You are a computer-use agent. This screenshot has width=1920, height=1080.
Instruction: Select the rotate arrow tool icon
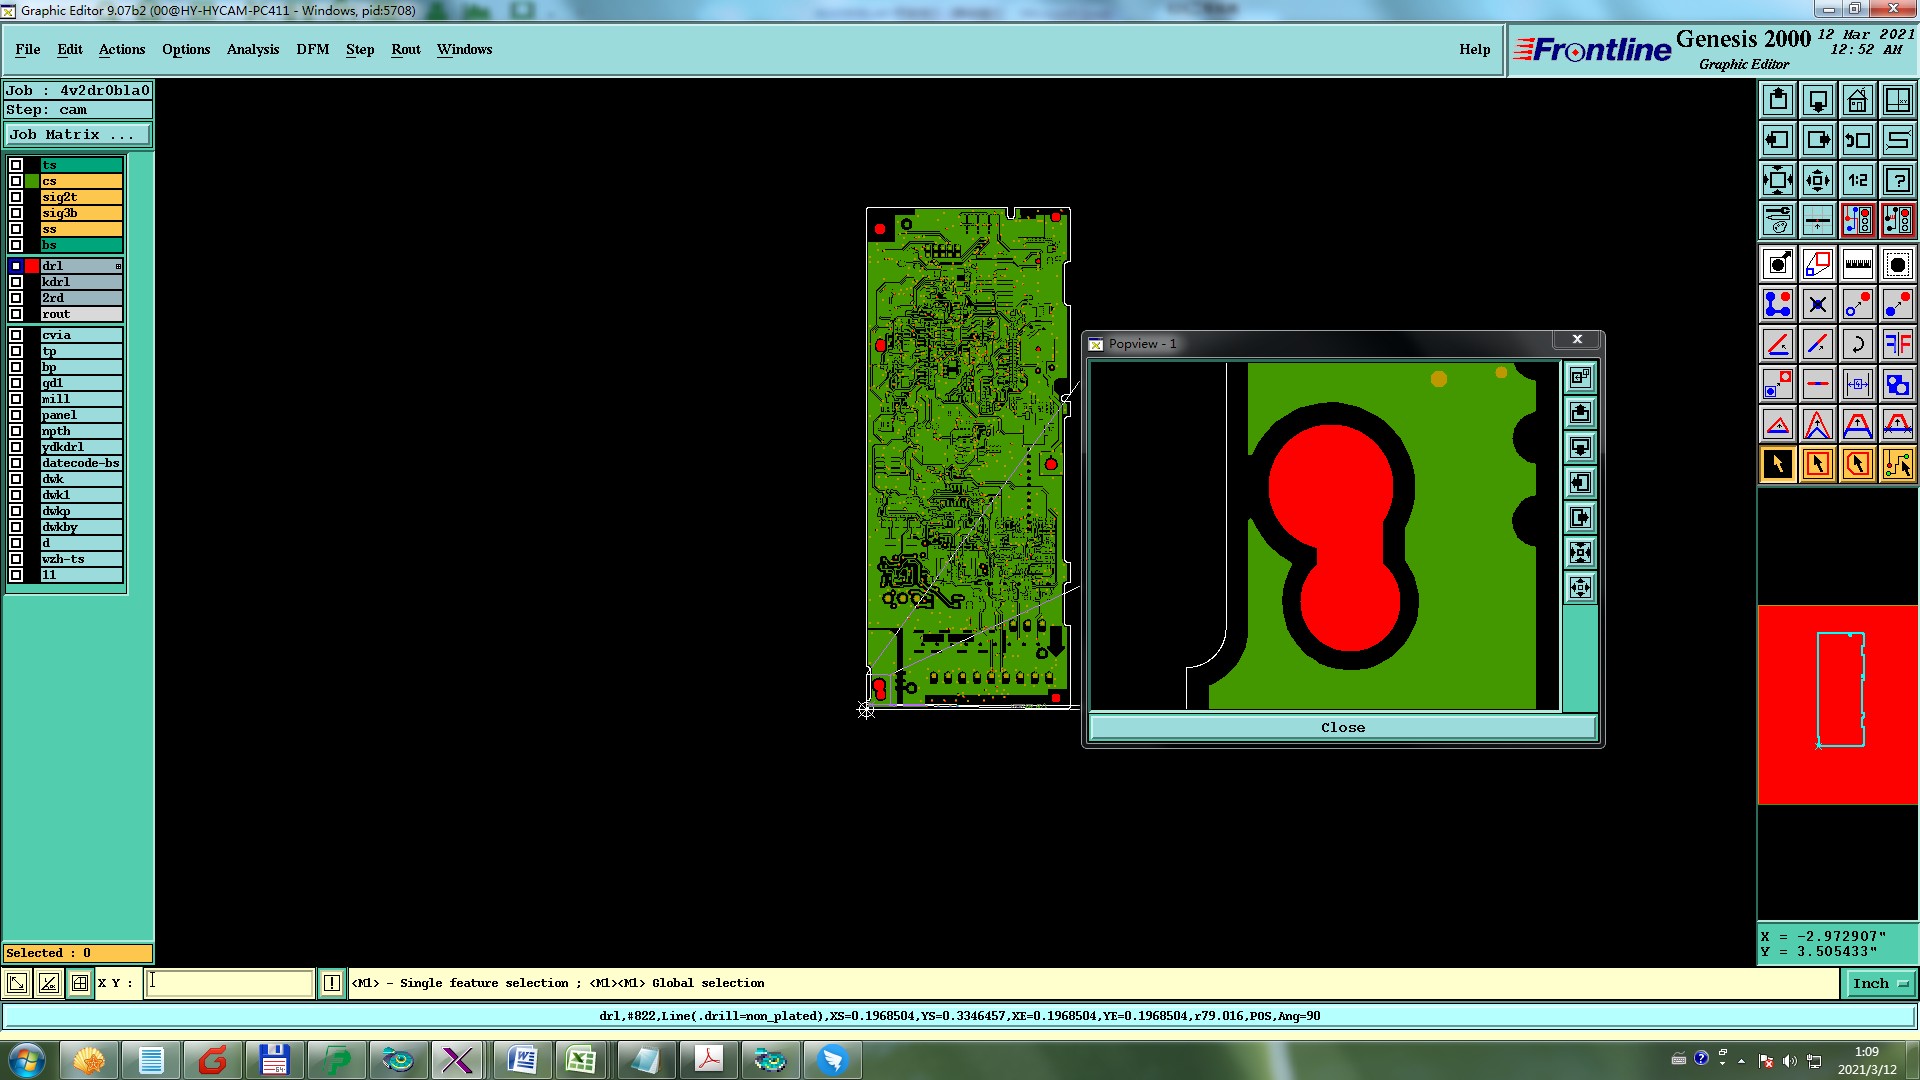point(1857,344)
